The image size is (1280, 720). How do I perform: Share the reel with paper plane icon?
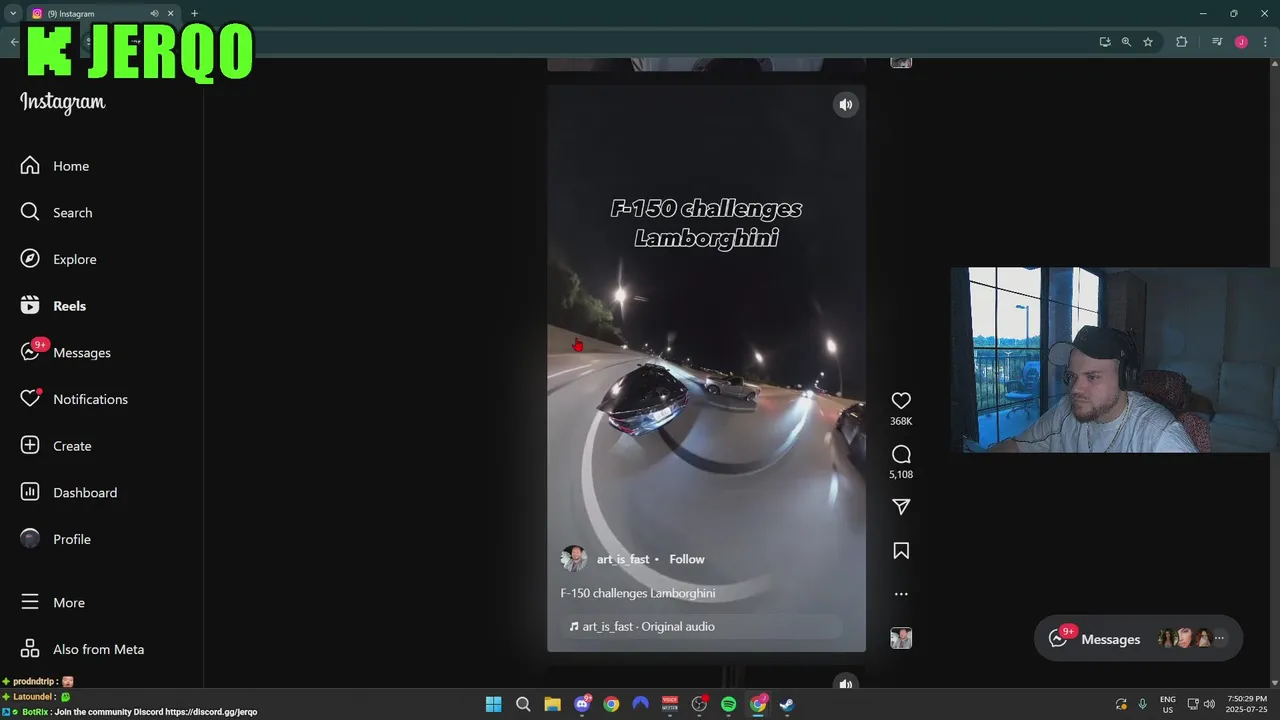(901, 507)
